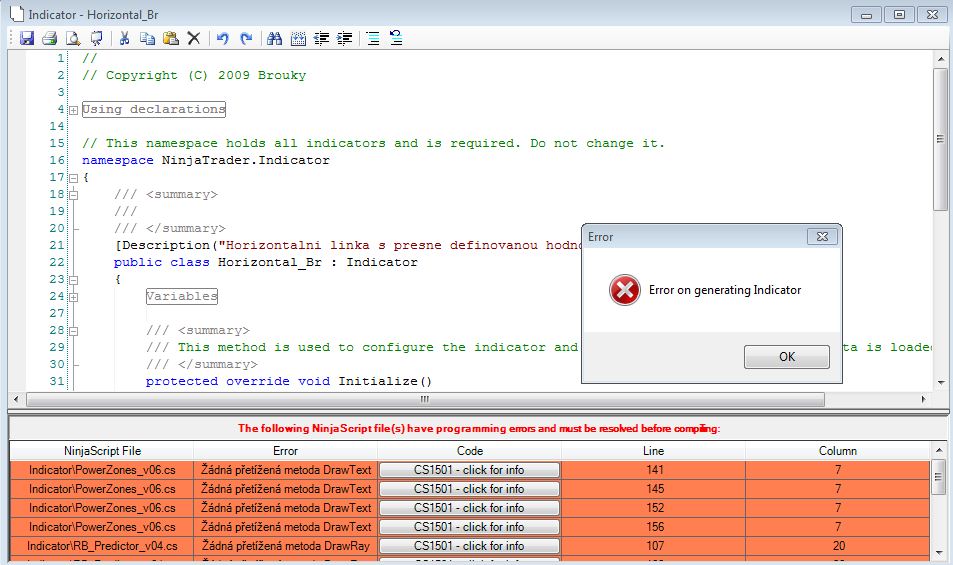Expand the collapsed Variables region
The height and width of the screenshot is (565, 953).
pos(73,297)
